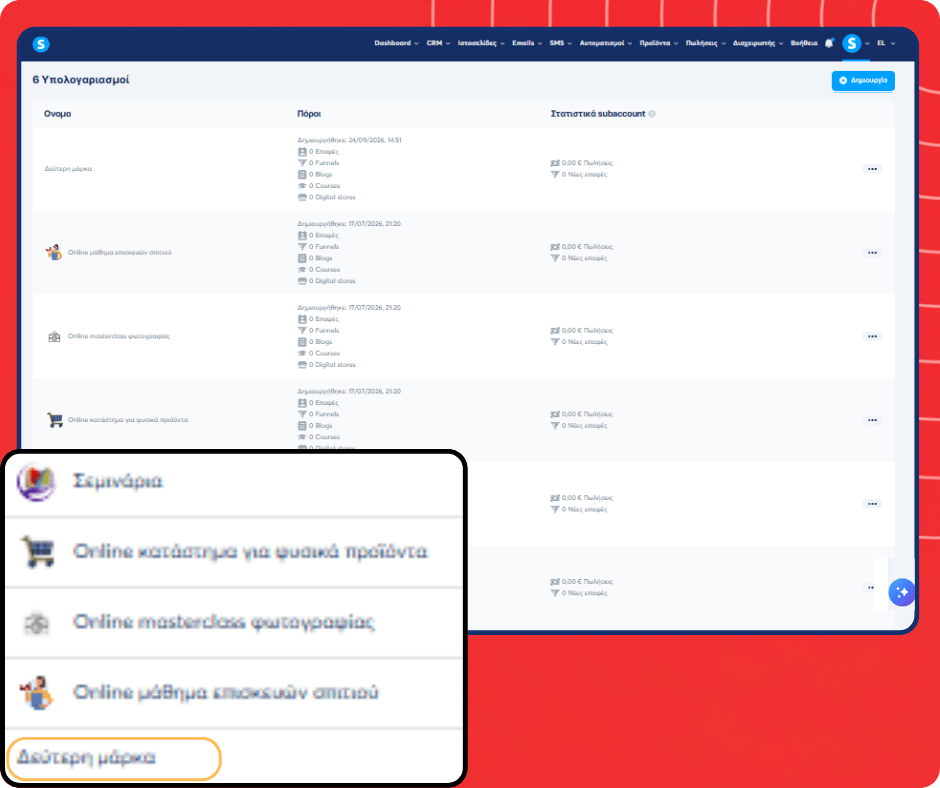Click Σεμινάρια avatar in the magnified list

[37, 482]
